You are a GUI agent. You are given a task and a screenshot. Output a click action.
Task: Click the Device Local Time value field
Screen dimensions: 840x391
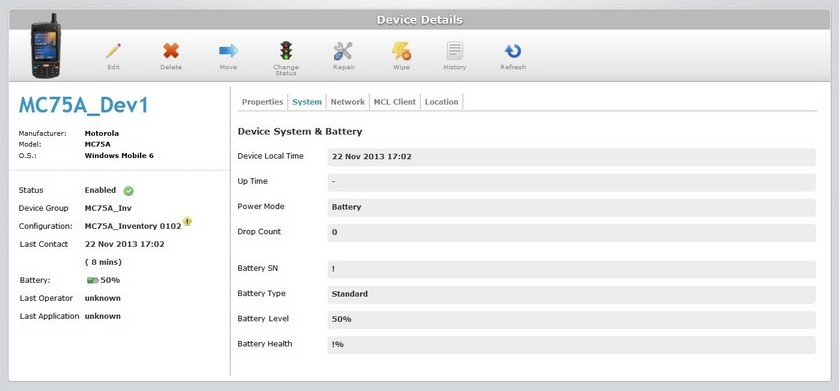(x=571, y=157)
